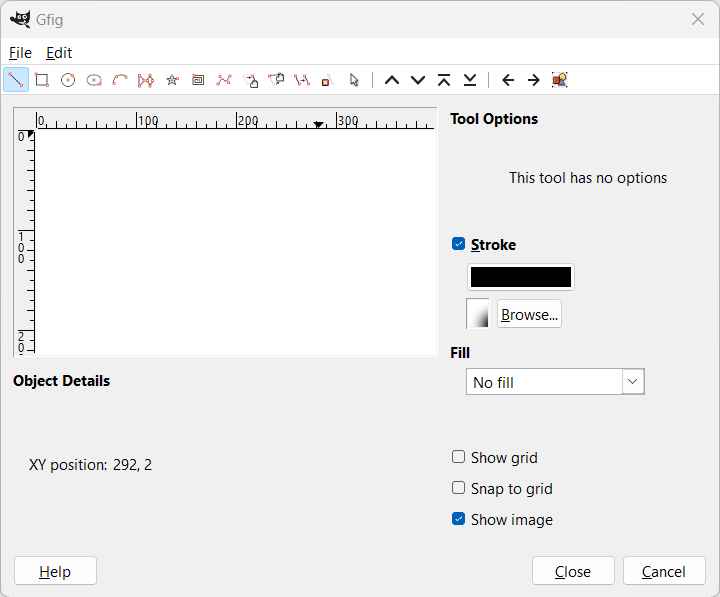Click the Browse... brush button
The image size is (720, 597).
click(529, 315)
